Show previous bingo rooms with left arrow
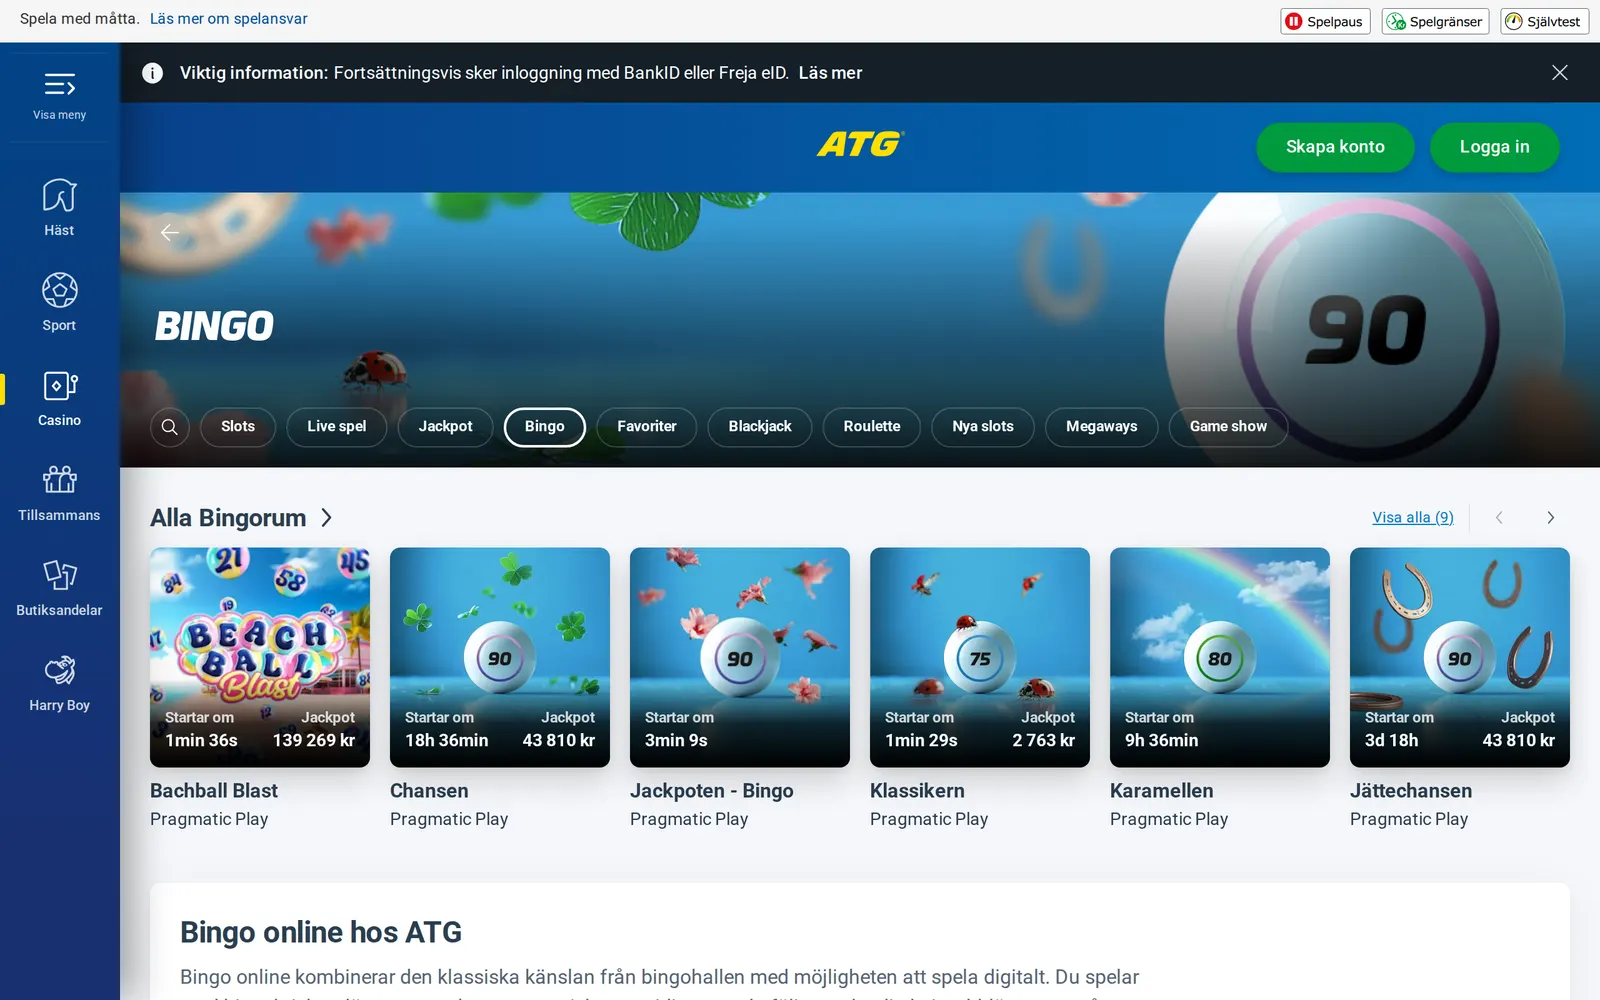Viewport: 1600px width, 1000px height. [1499, 518]
